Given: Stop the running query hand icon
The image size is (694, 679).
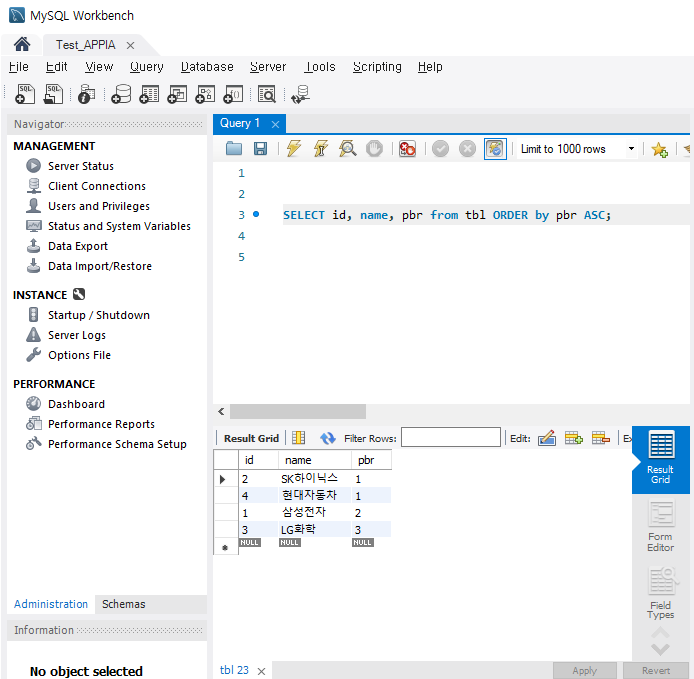Looking at the screenshot, I should pyautogui.click(x=374, y=149).
